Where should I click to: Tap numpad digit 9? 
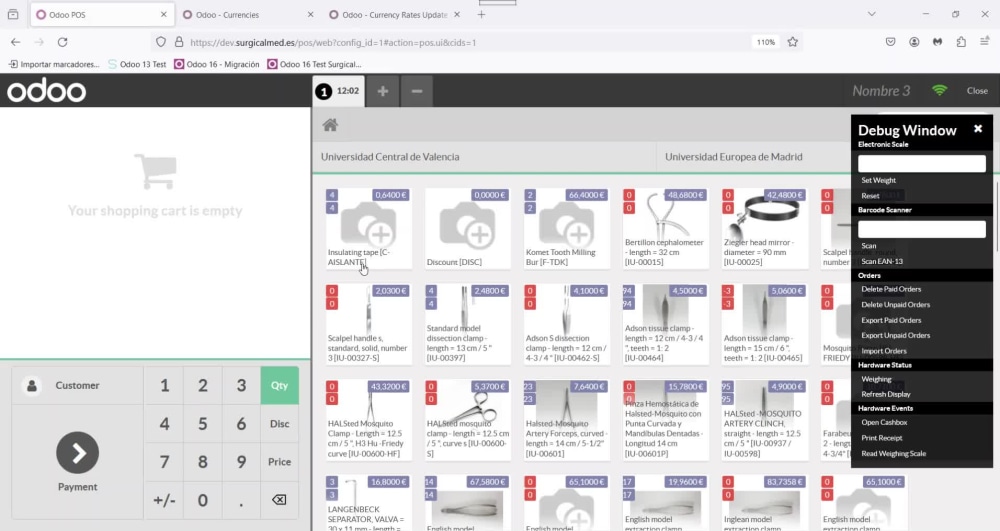pos(241,462)
